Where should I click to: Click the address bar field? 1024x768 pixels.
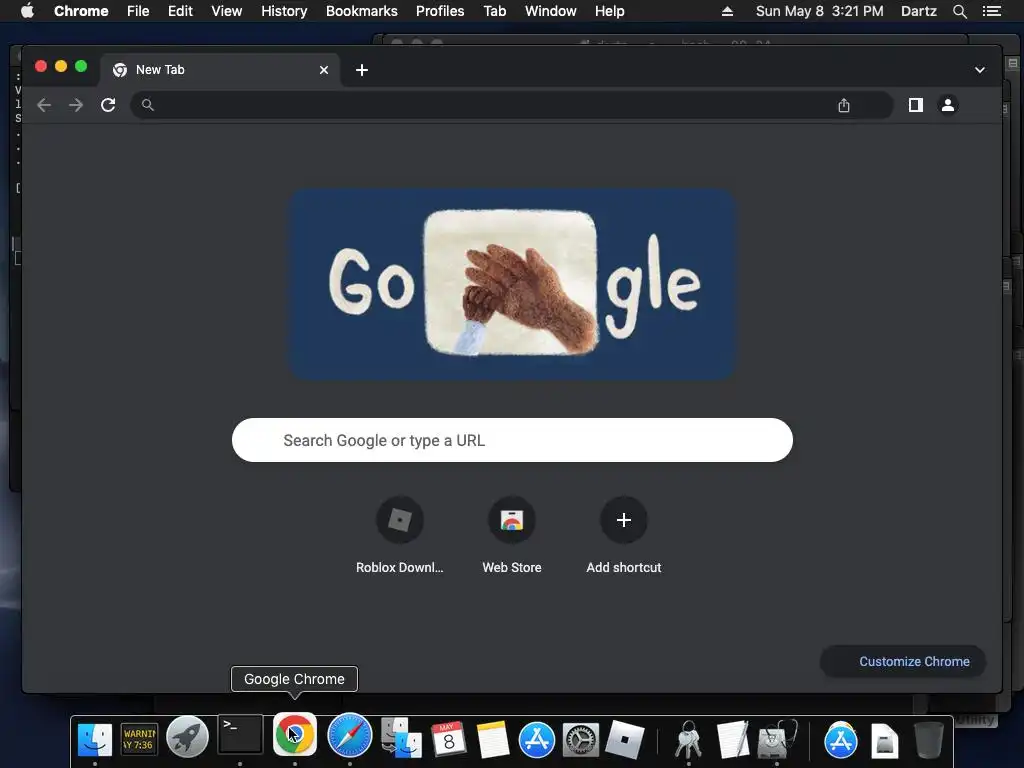point(512,104)
